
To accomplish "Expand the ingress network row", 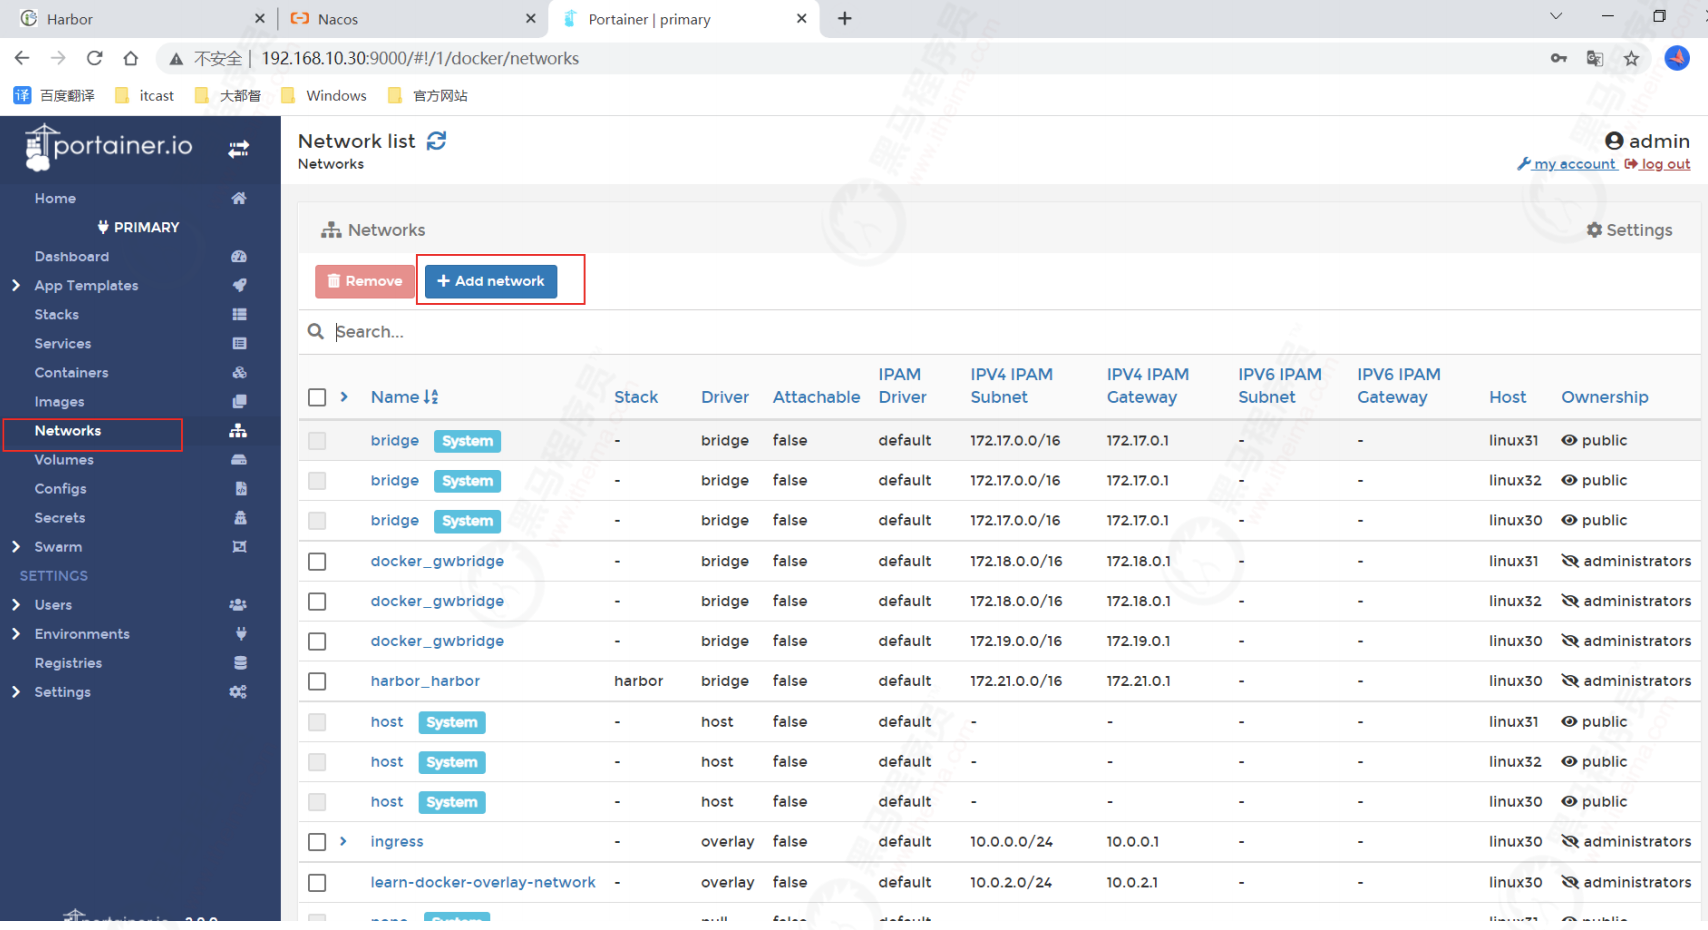I will click(x=343, y=841).
